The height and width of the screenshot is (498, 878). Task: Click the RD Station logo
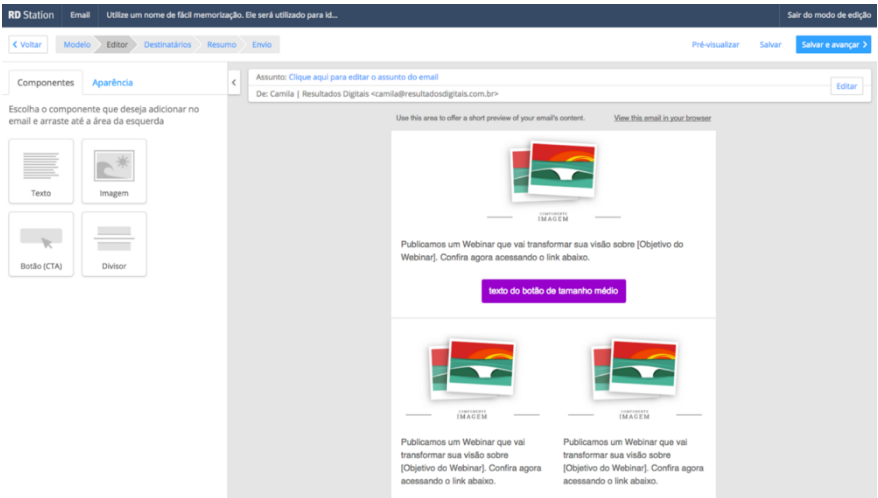point(31,14)
